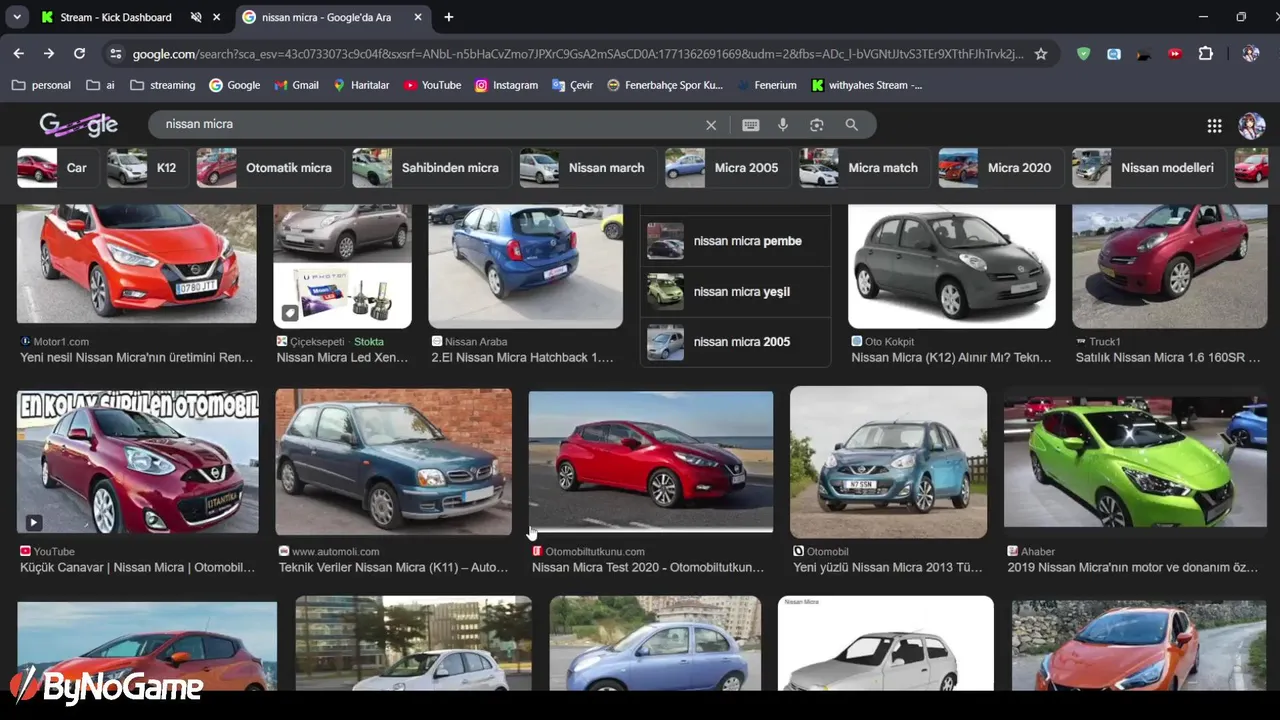Go forward in browser history
1280x720 pixels.
coord(48,54)
